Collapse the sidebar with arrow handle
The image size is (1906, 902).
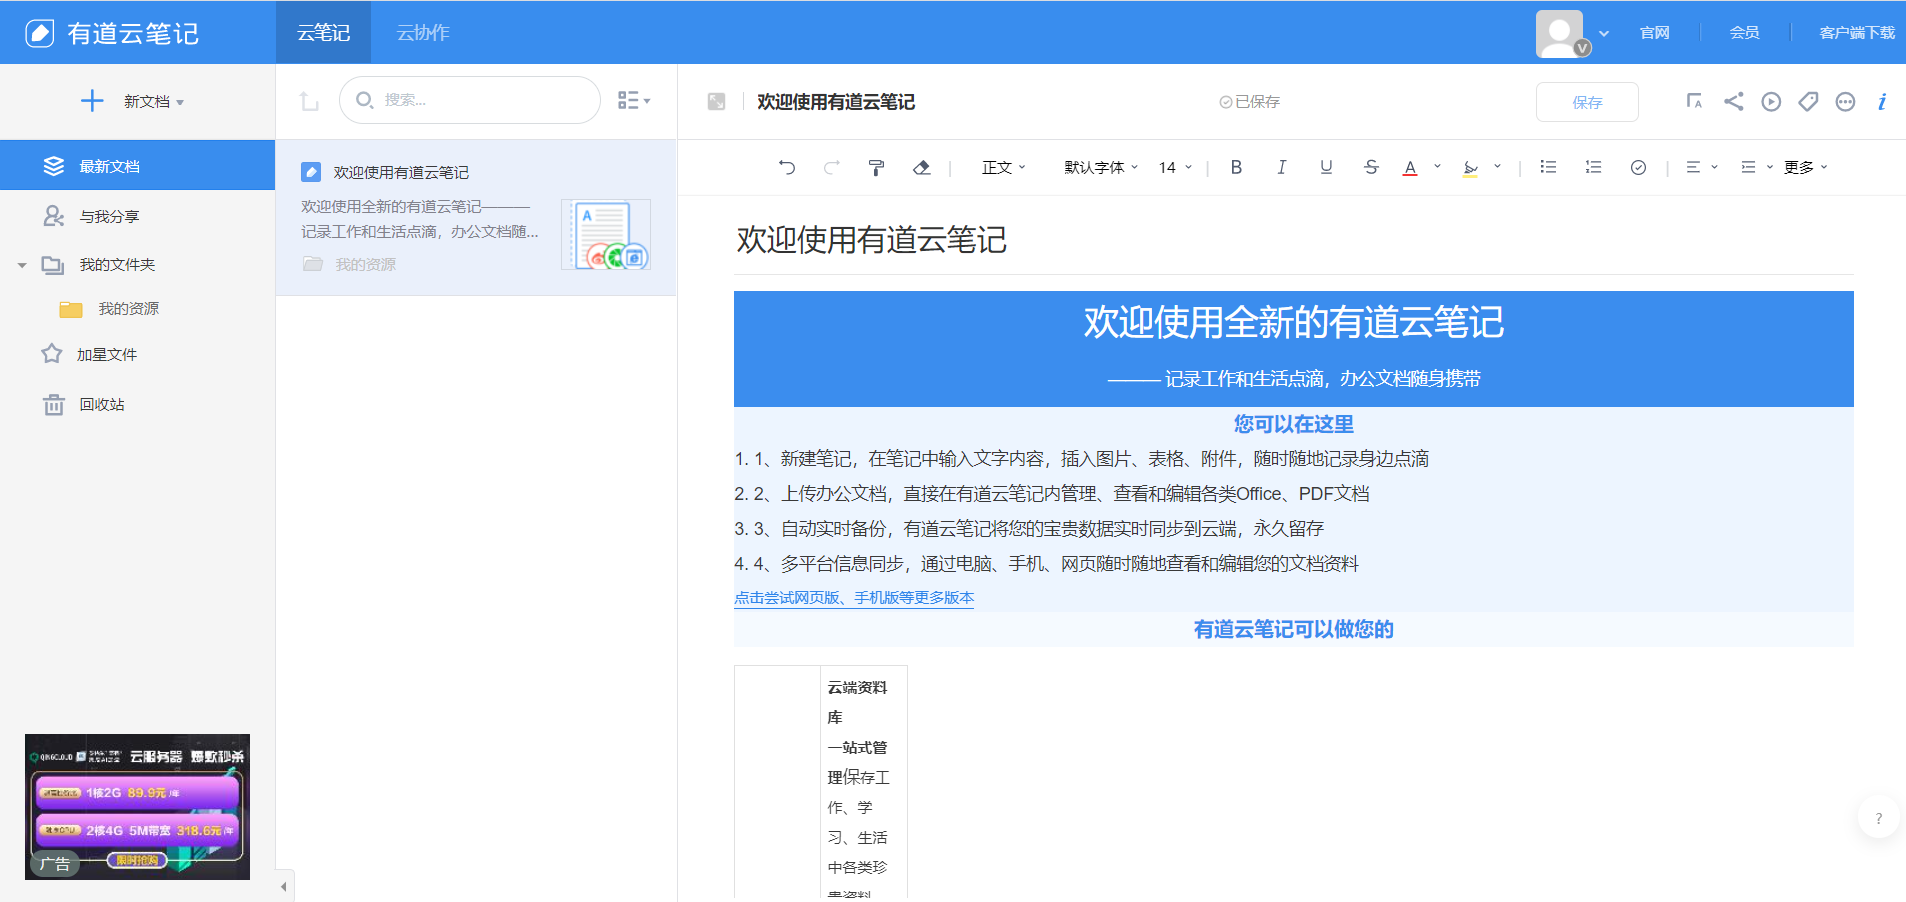(284, 886)
